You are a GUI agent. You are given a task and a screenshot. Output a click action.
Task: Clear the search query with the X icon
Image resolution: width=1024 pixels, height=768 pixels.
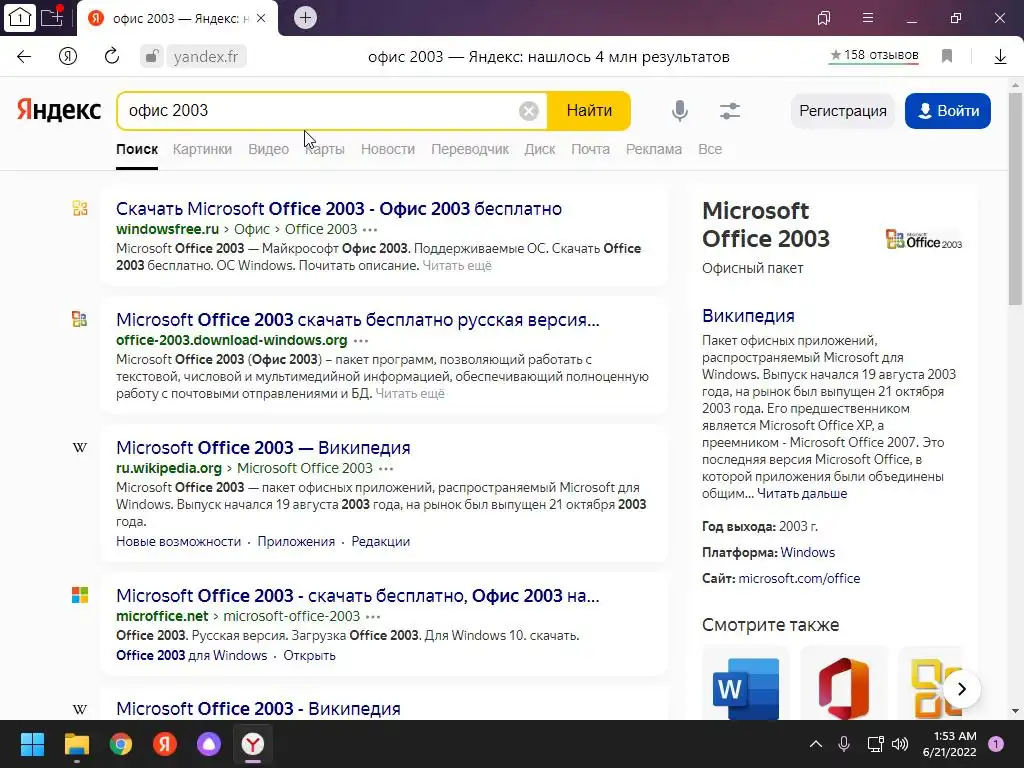pyautogui.click(x=528, y=111)
